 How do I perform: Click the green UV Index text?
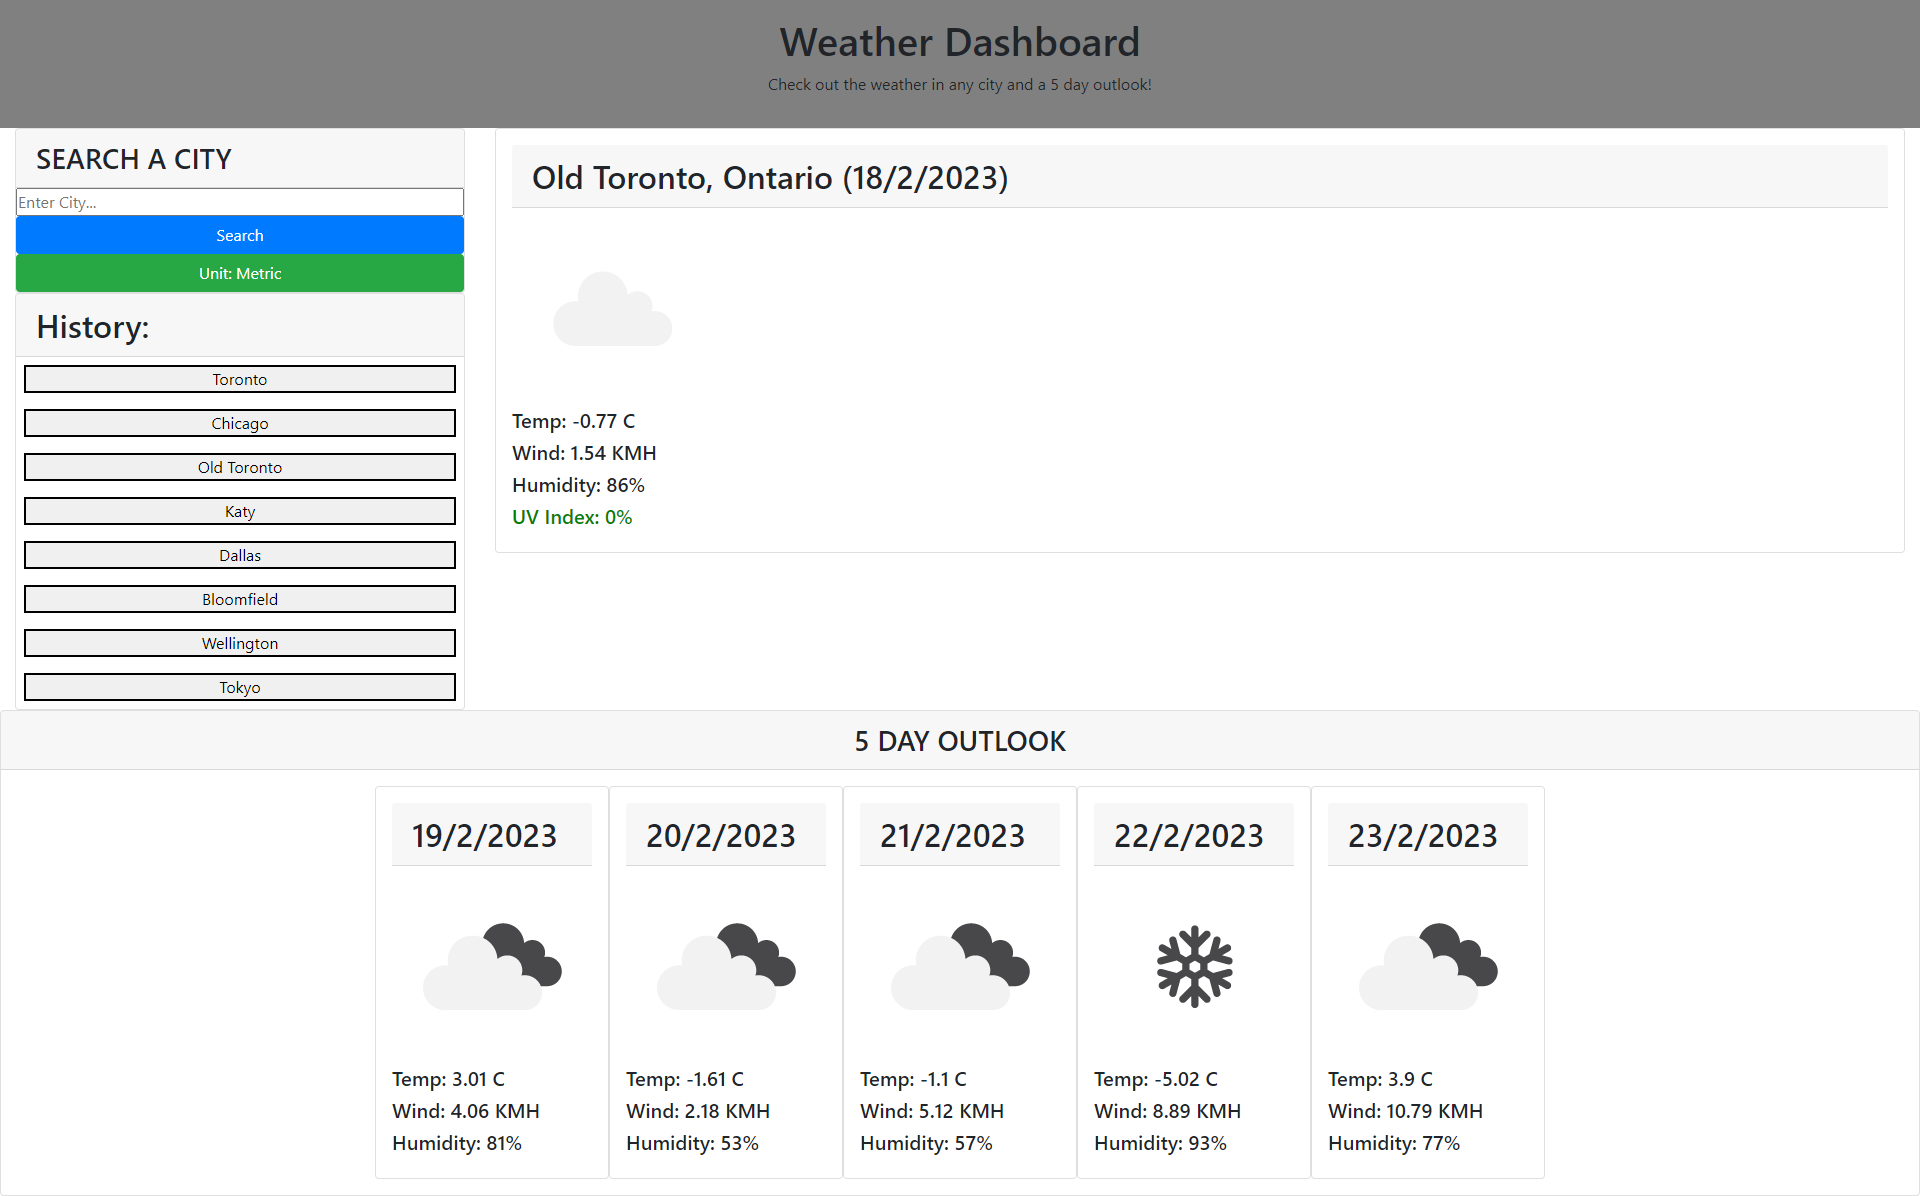tap(572, 517)
